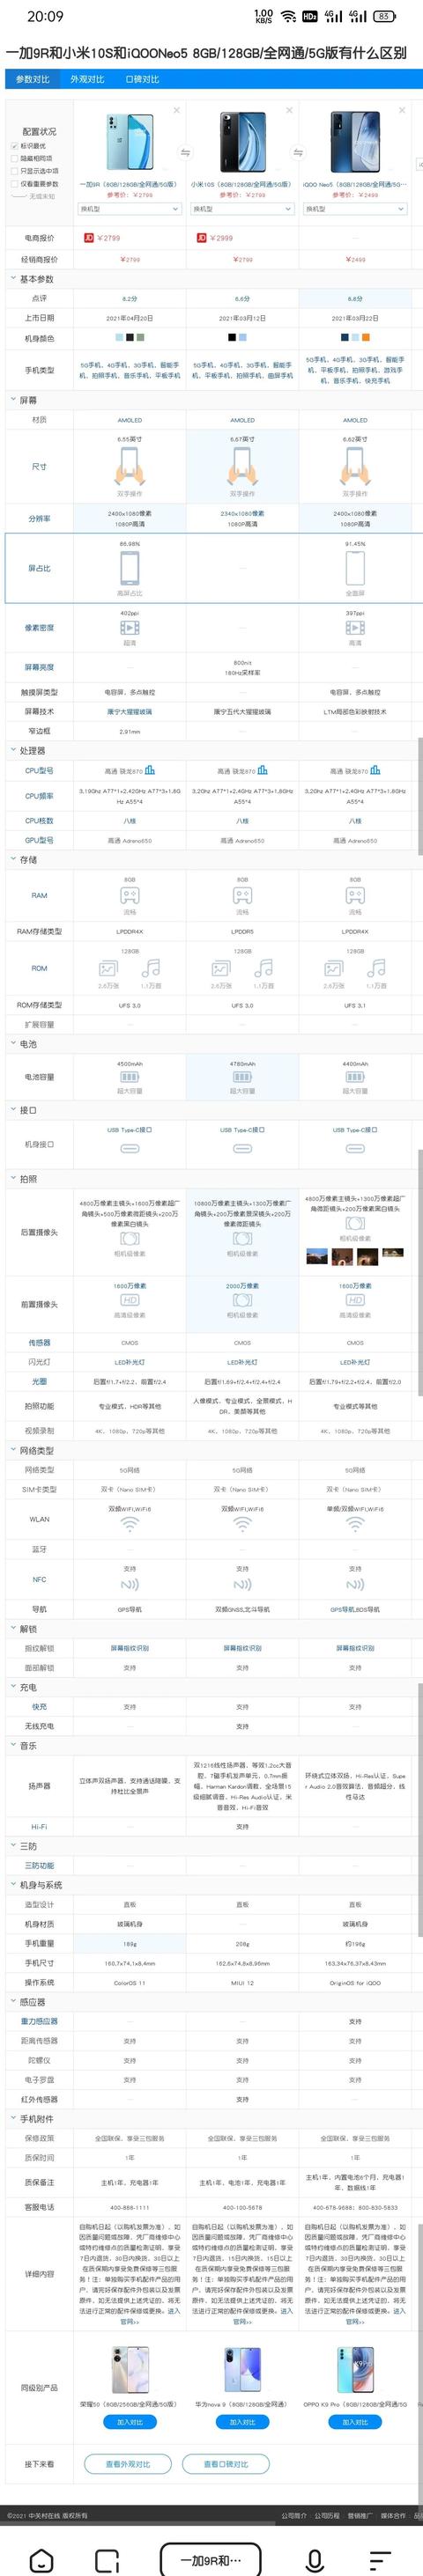Click 加入对比 under 荣耀50
The width and height of the screenshot is (423, 2576).
pyautogui.click(x=130, y=2421)
